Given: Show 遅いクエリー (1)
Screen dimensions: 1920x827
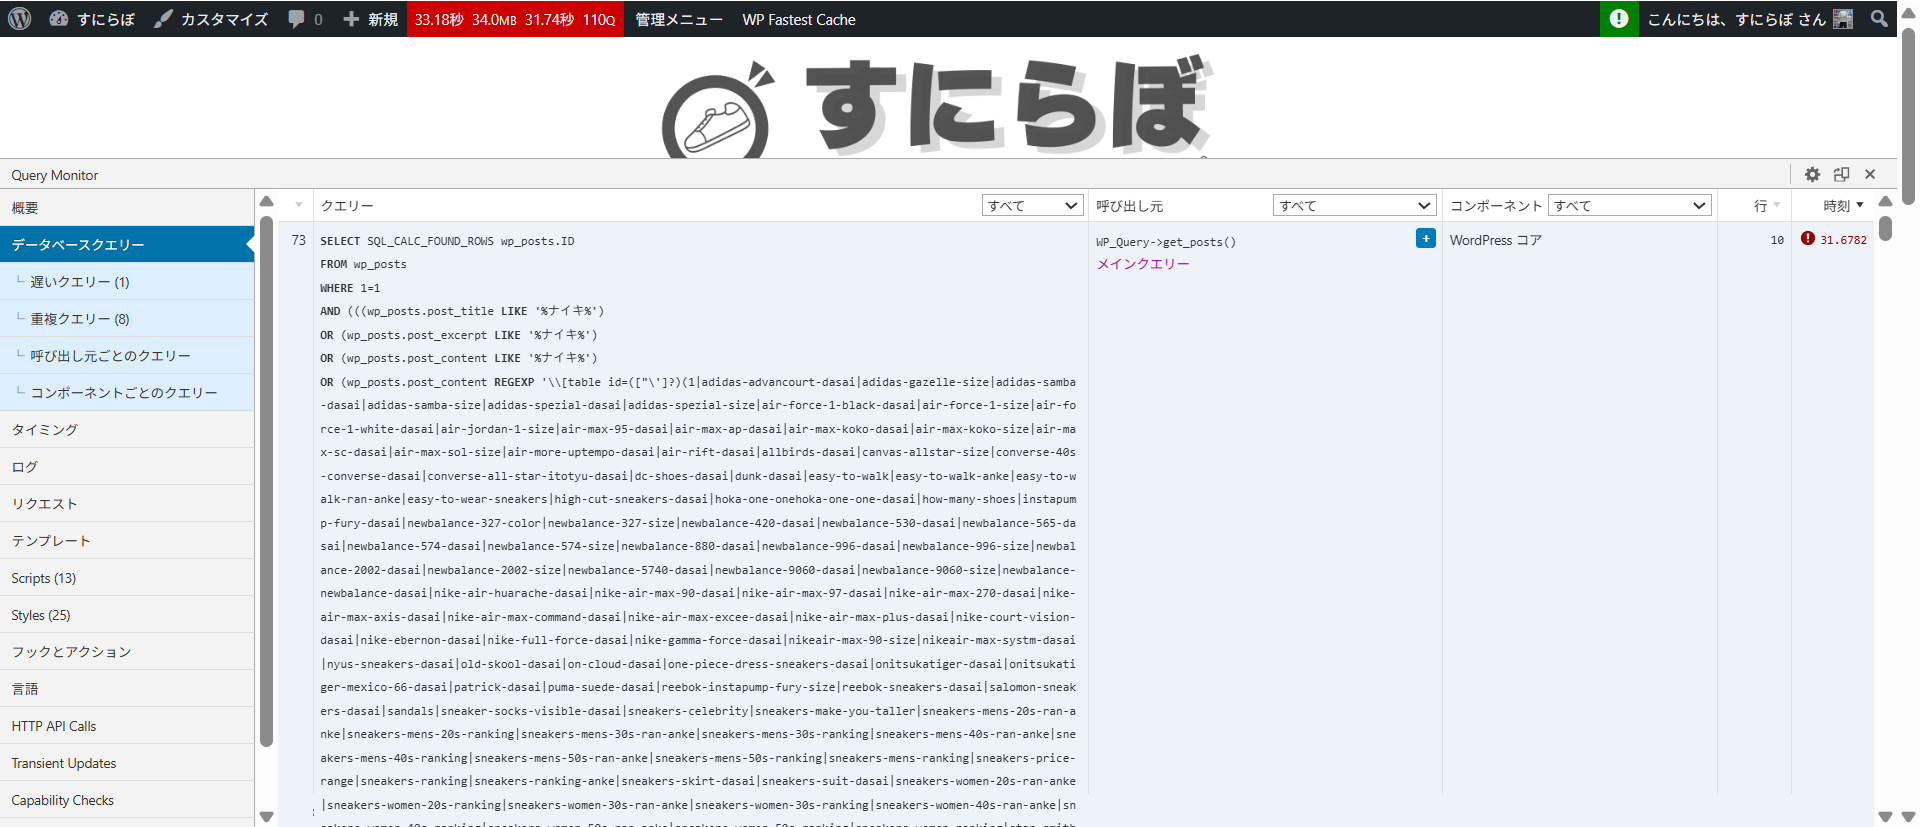Looking at the screenshot, I should point(127,282).
